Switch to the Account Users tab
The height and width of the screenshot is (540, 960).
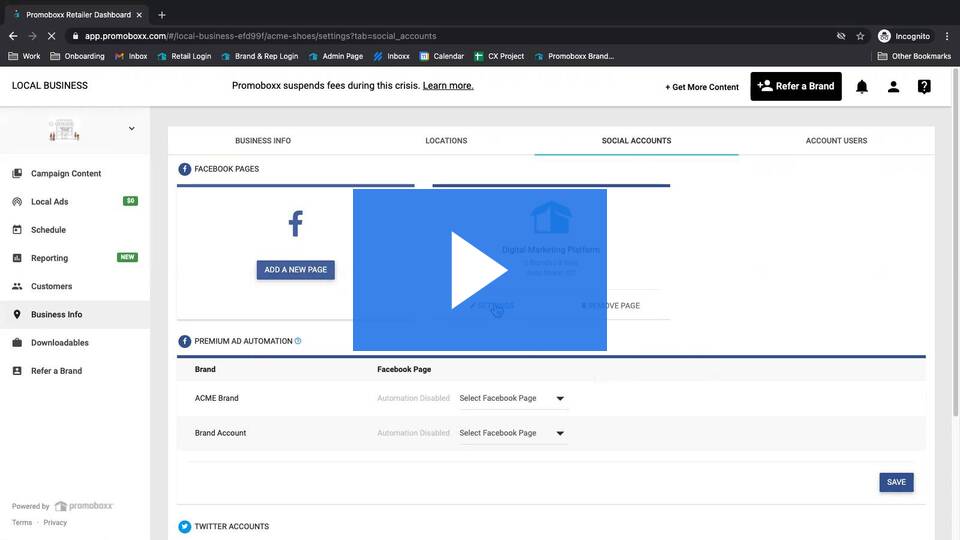[836, 141]
